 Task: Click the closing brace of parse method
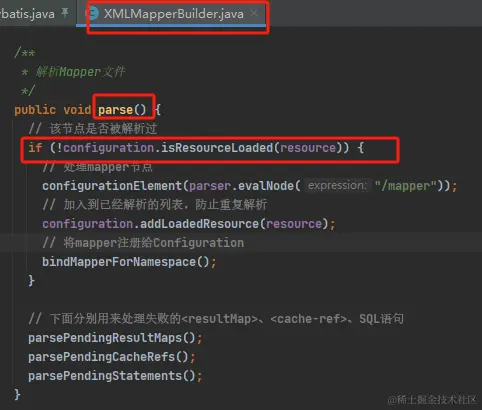coord(17,395)
